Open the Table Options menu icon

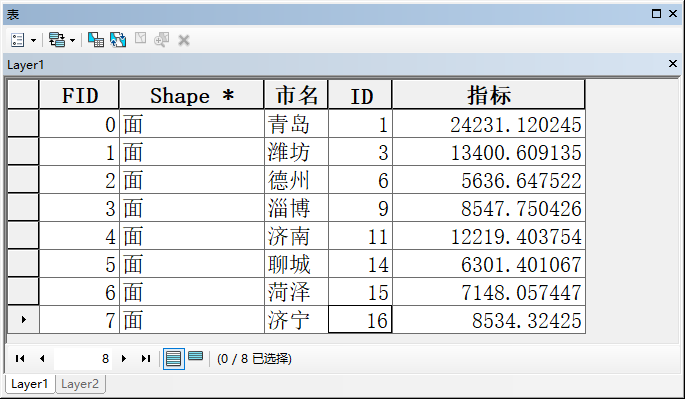17,40
